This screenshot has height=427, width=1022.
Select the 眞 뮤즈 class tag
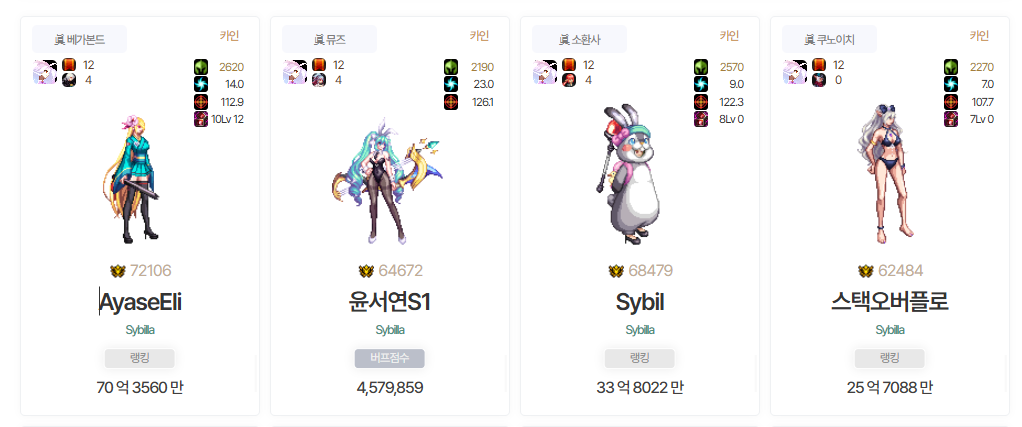329,39
